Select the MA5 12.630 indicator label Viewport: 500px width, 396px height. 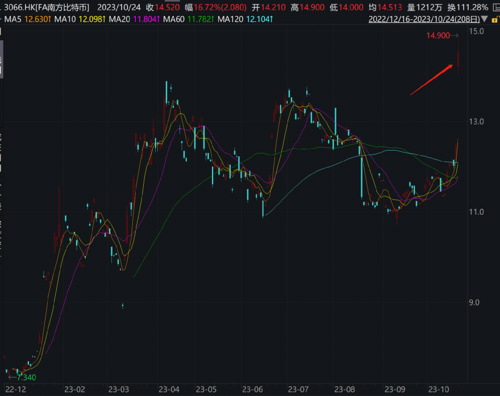[x=27, y=19]
